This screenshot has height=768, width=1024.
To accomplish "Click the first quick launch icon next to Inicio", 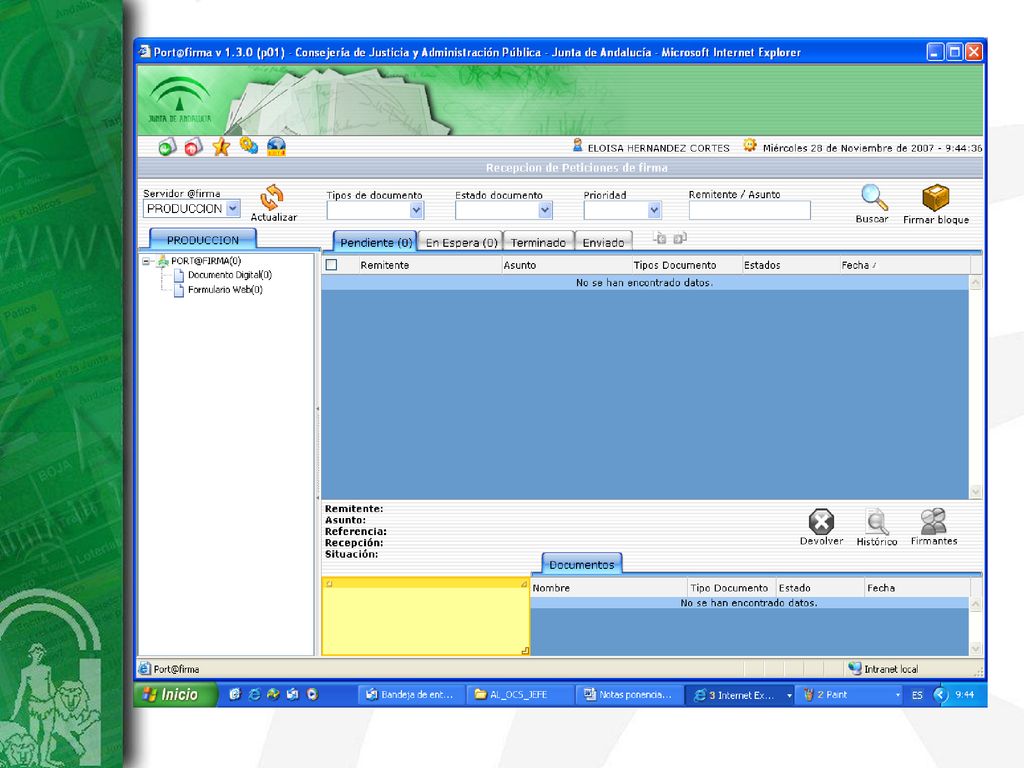I will pyautogui.click(x=234, y=694).
